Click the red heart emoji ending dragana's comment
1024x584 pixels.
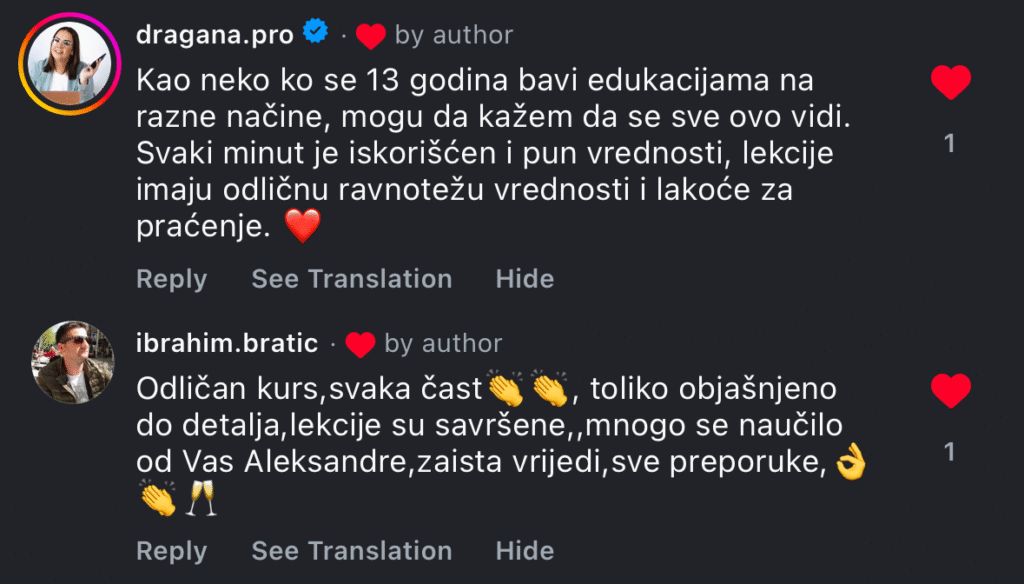coord(303,227)
